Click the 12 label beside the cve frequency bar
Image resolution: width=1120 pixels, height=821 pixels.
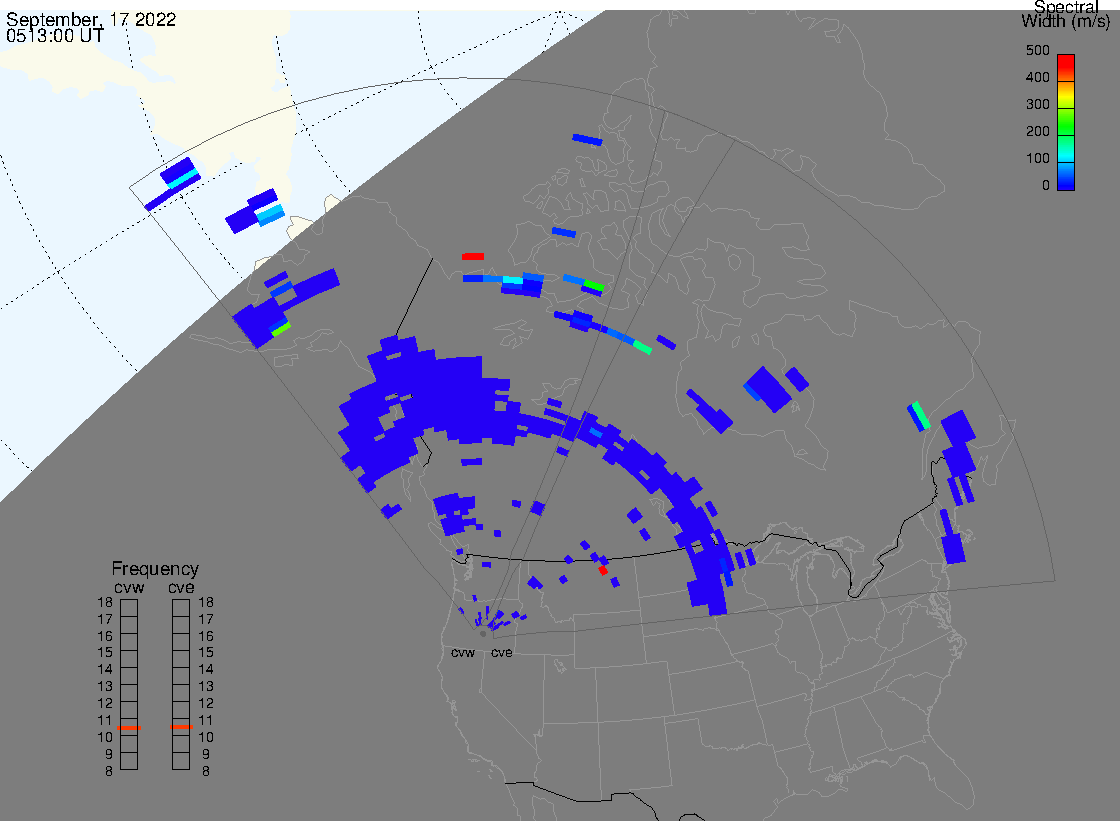point(206,704)
